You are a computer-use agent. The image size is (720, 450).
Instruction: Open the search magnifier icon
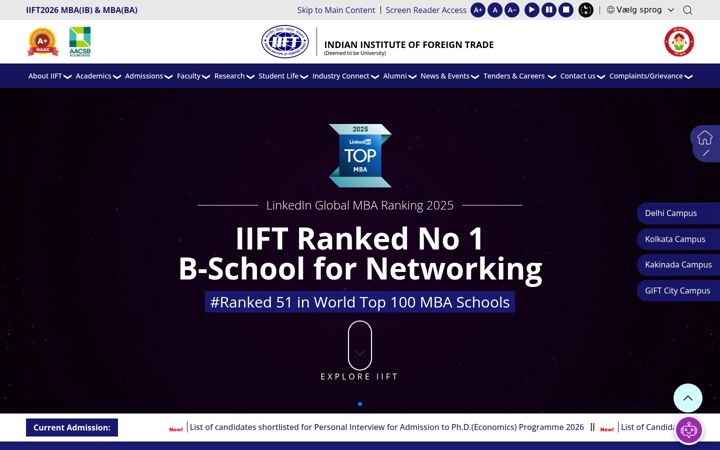pos(687,10)
